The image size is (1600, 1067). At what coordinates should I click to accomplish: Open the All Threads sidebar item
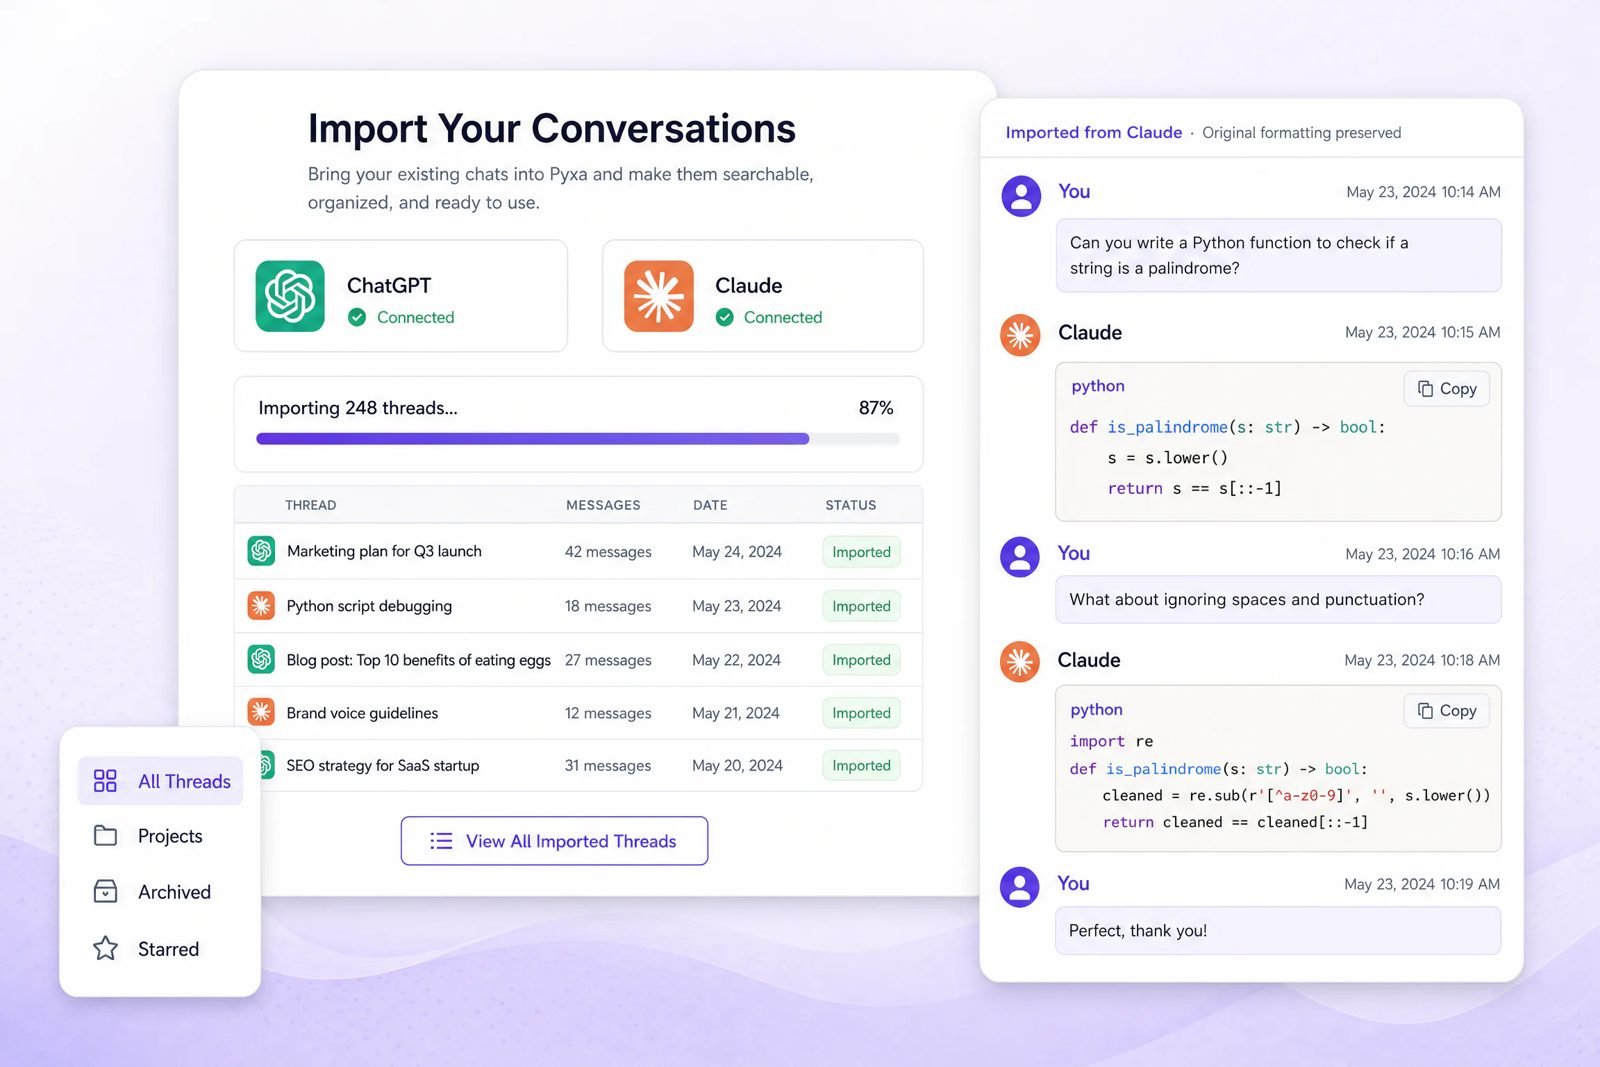coord(161,781)
